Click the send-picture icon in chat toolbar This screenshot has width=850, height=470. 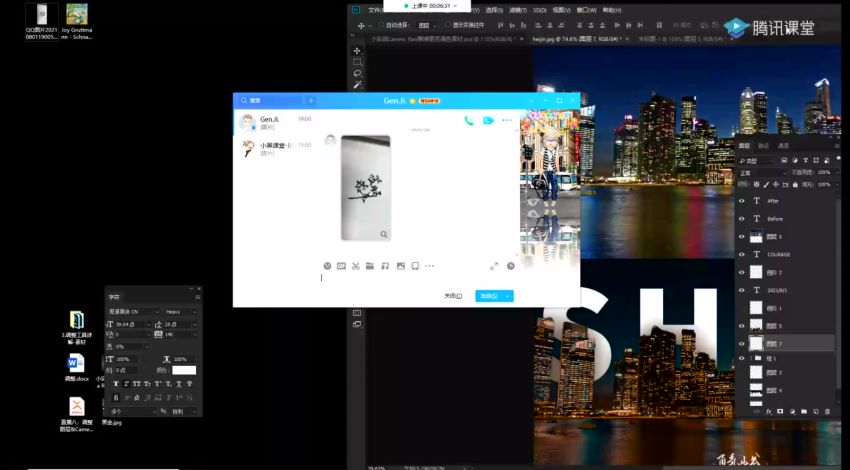point(401,266)
